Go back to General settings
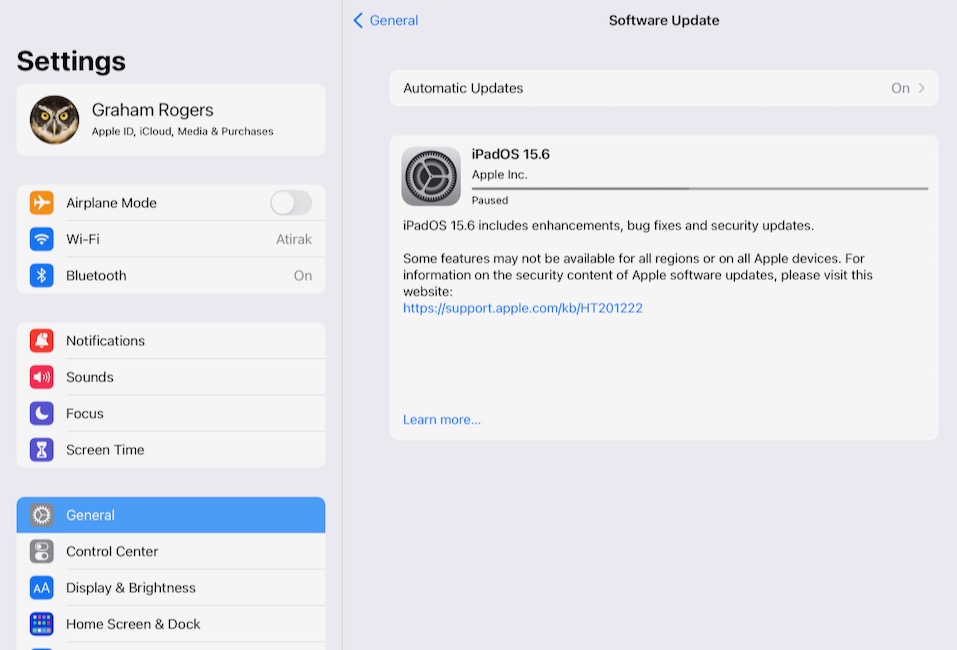The image size is (957, 650). pyautogui.click(x=386, y=20)
